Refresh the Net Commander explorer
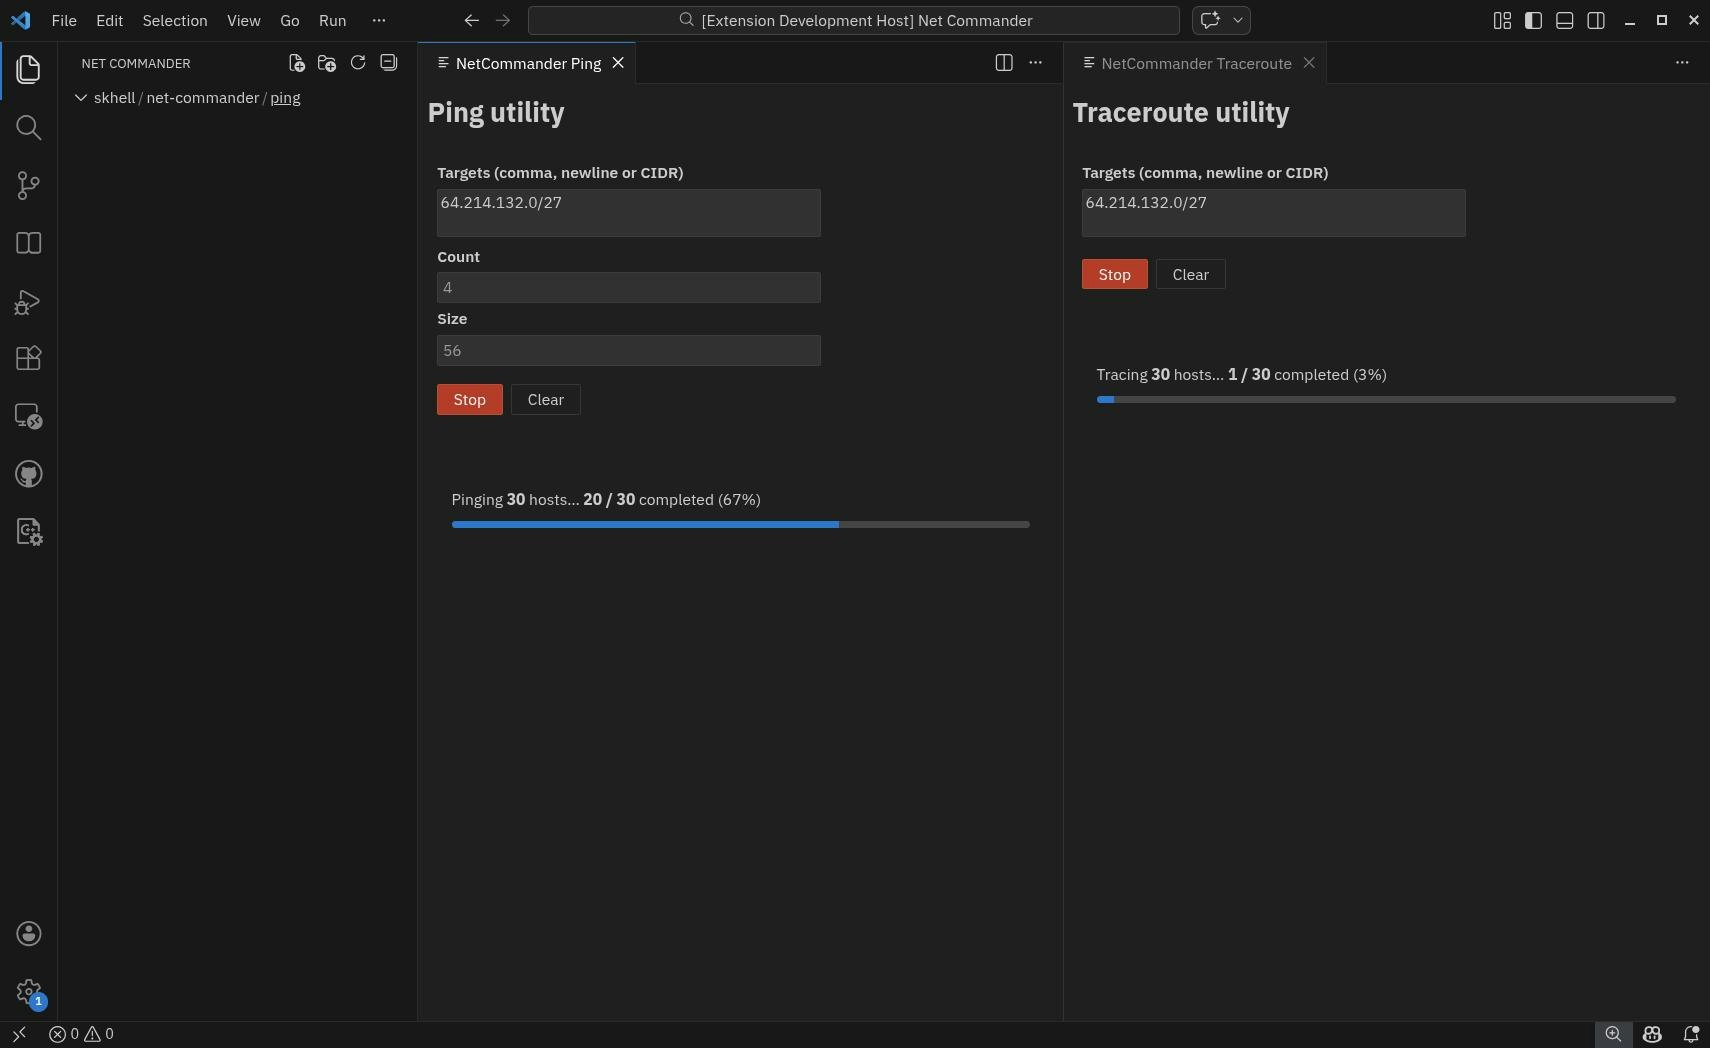Viewport: 1710px width, 1048px height. coord(358,63)
